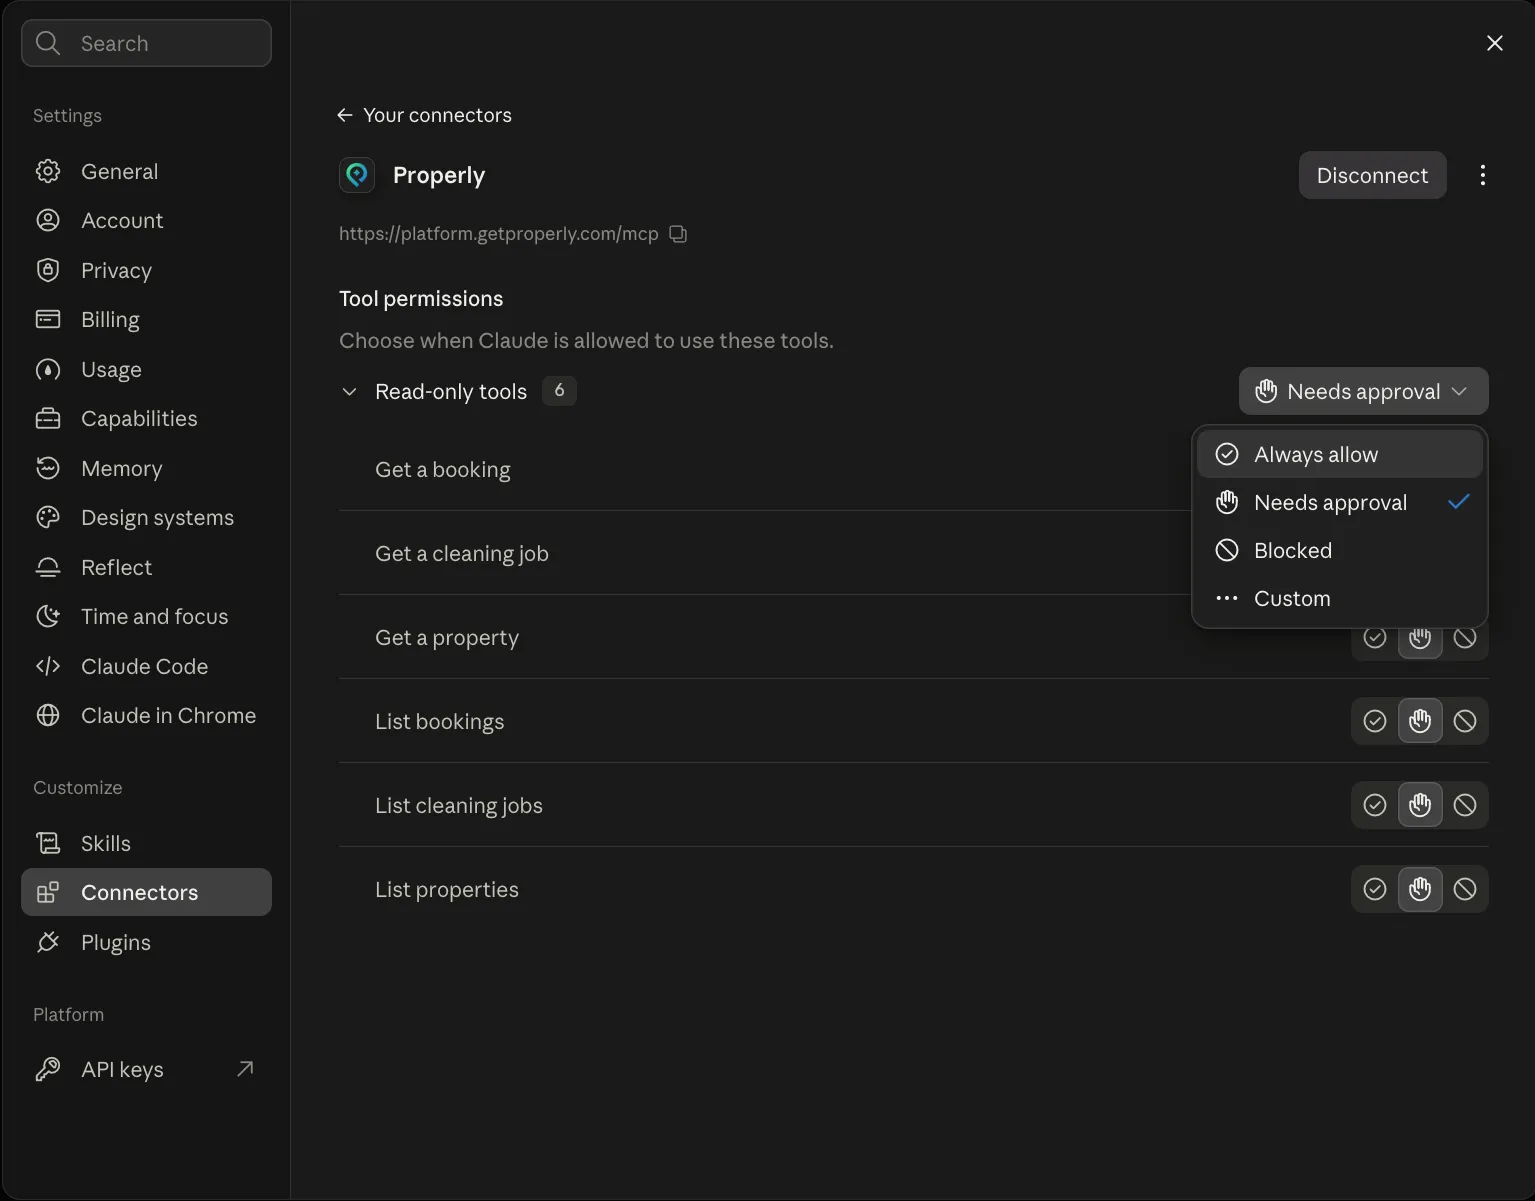Select Connectors in the sidebar
Image resolution: width=1535 pixels, height=1201 pixels.
(x=146, y=892)
